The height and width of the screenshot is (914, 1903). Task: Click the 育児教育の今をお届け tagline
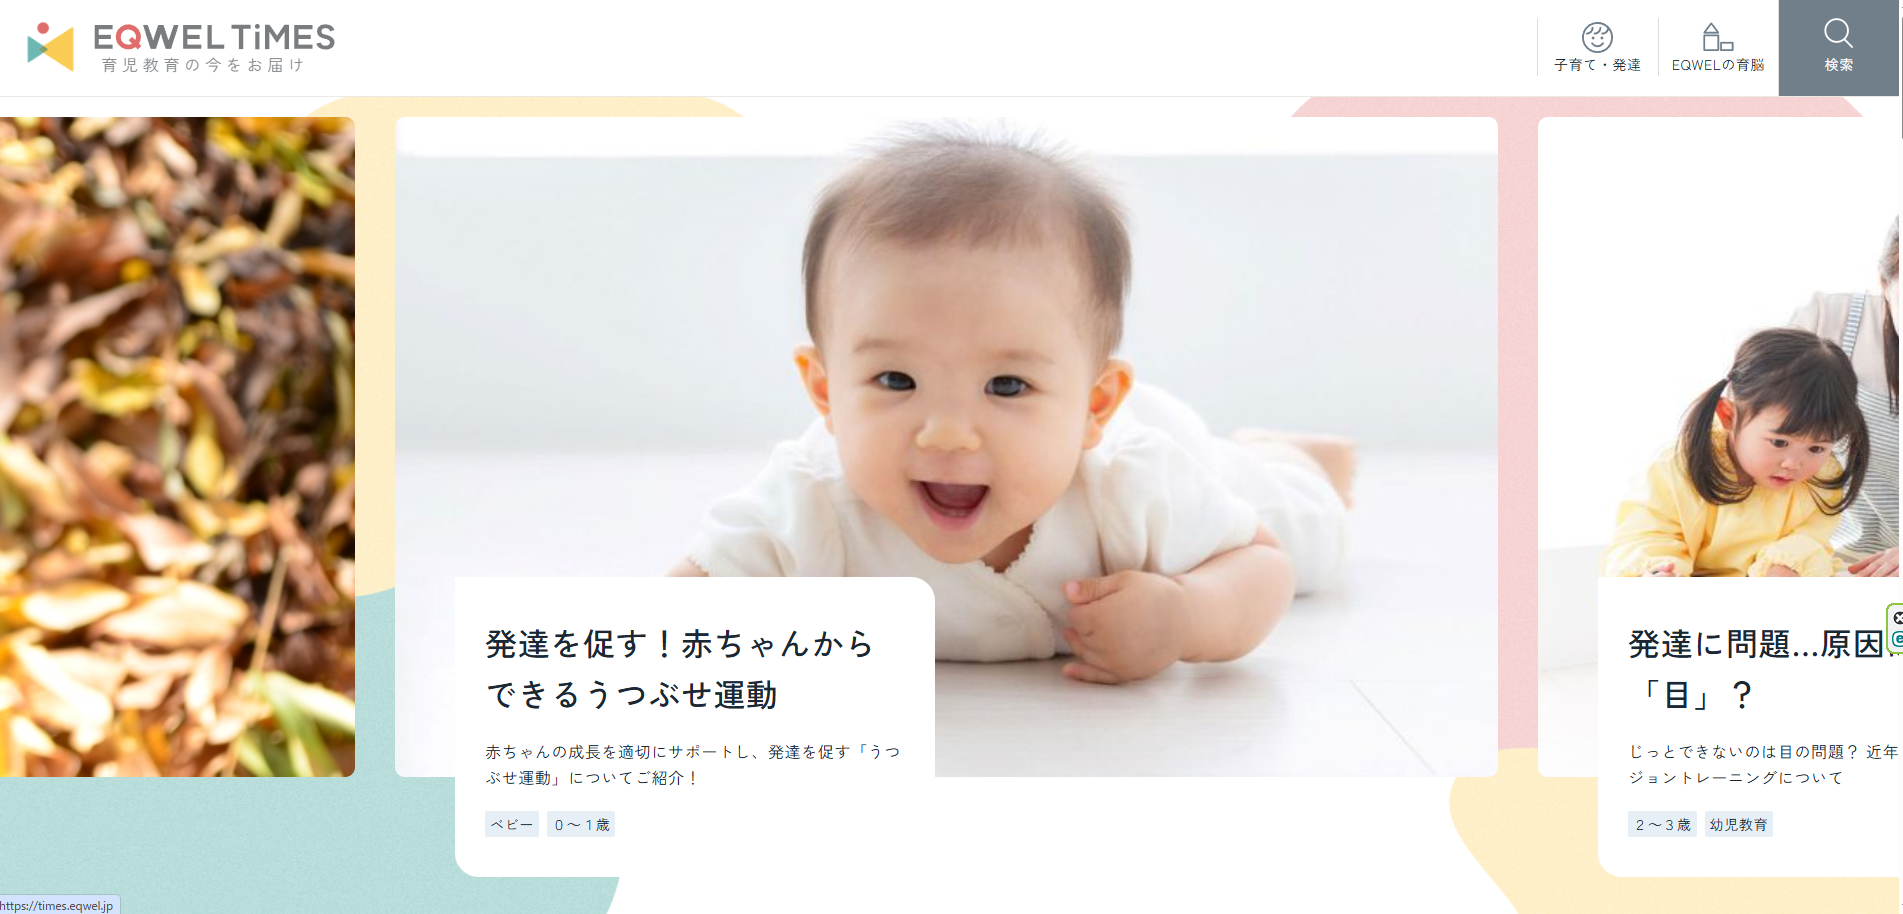tap(203, 65)
